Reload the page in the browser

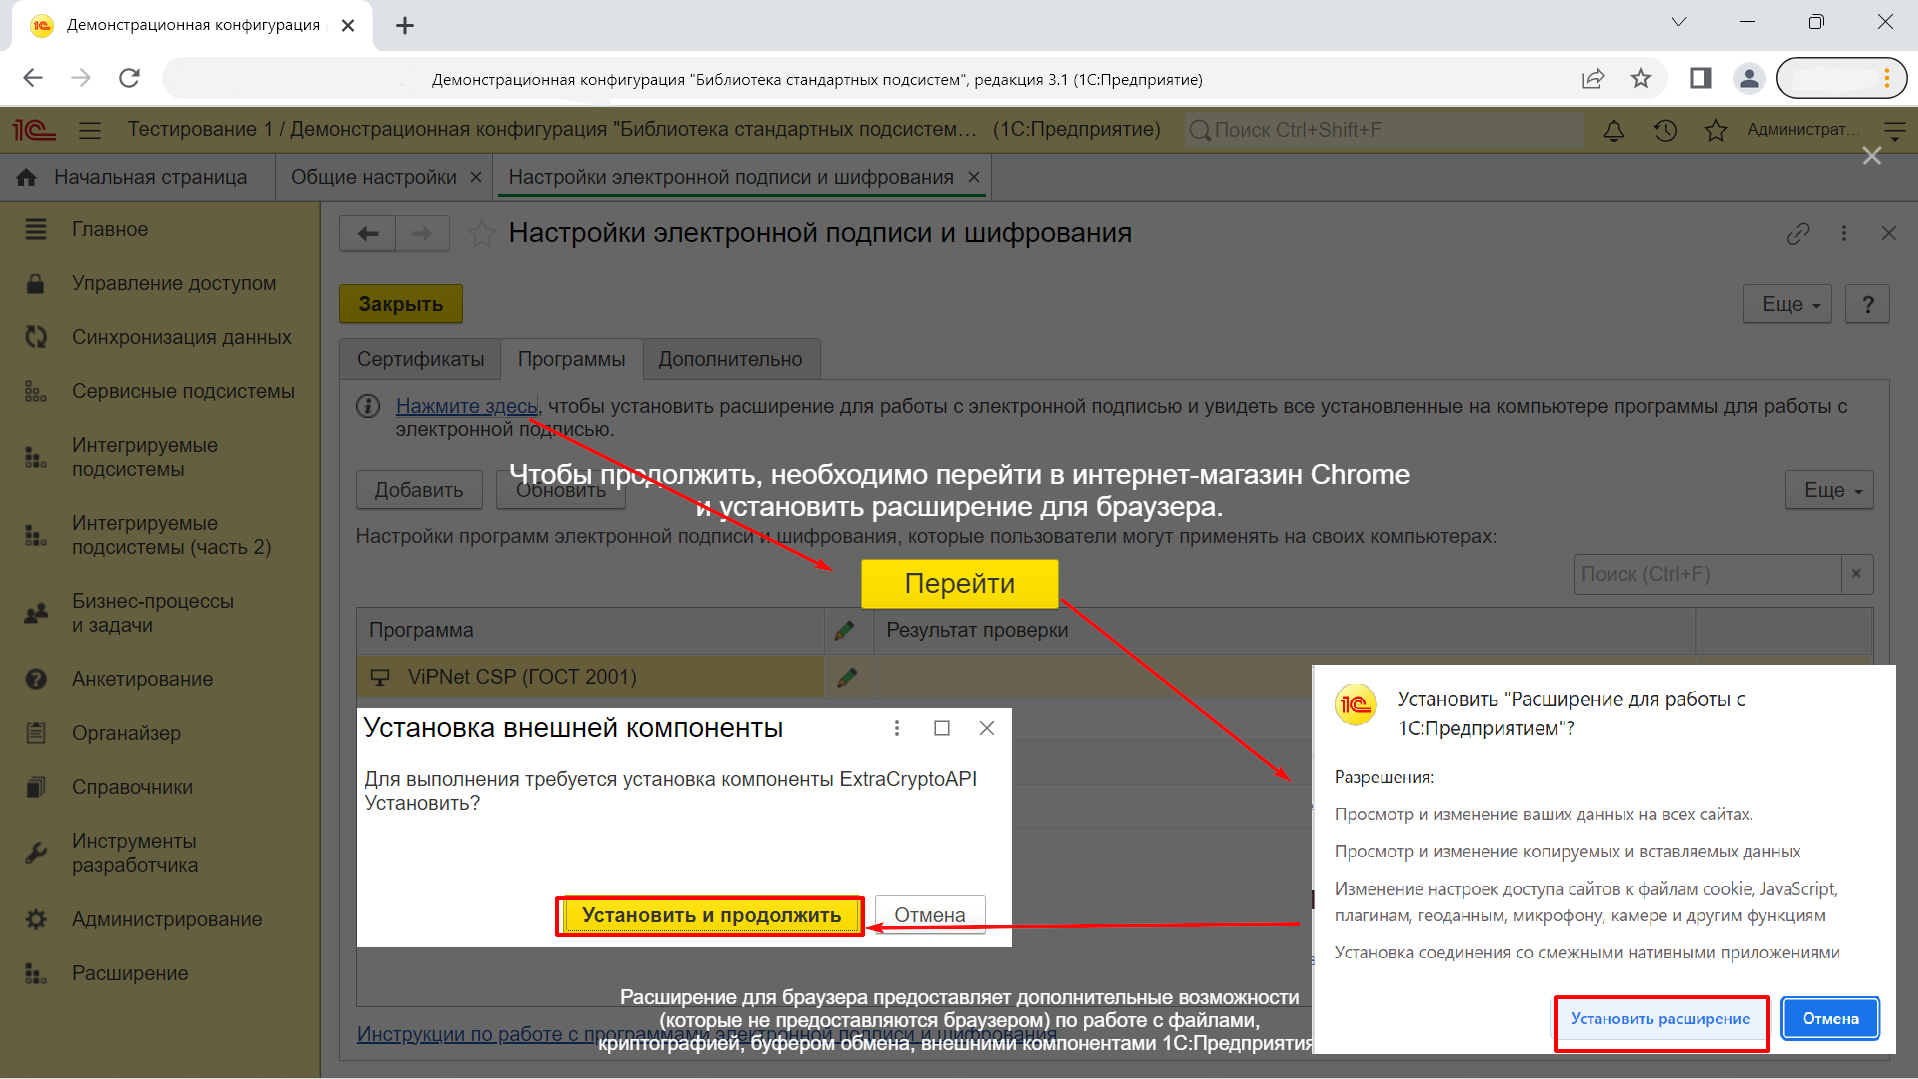pos(129,78)
